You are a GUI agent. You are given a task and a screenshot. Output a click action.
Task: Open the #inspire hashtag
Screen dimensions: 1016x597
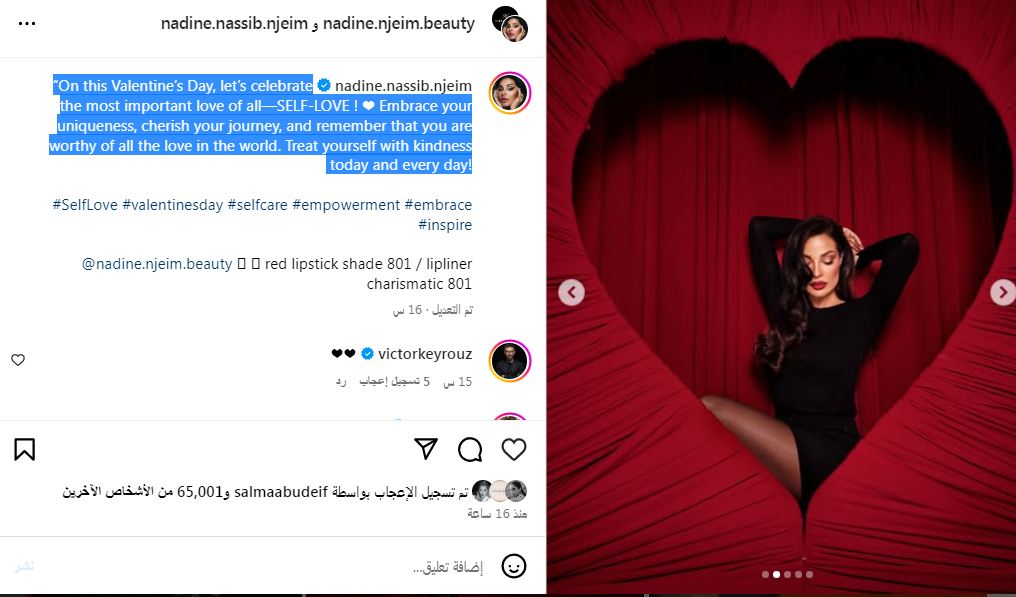coord(445,225)
